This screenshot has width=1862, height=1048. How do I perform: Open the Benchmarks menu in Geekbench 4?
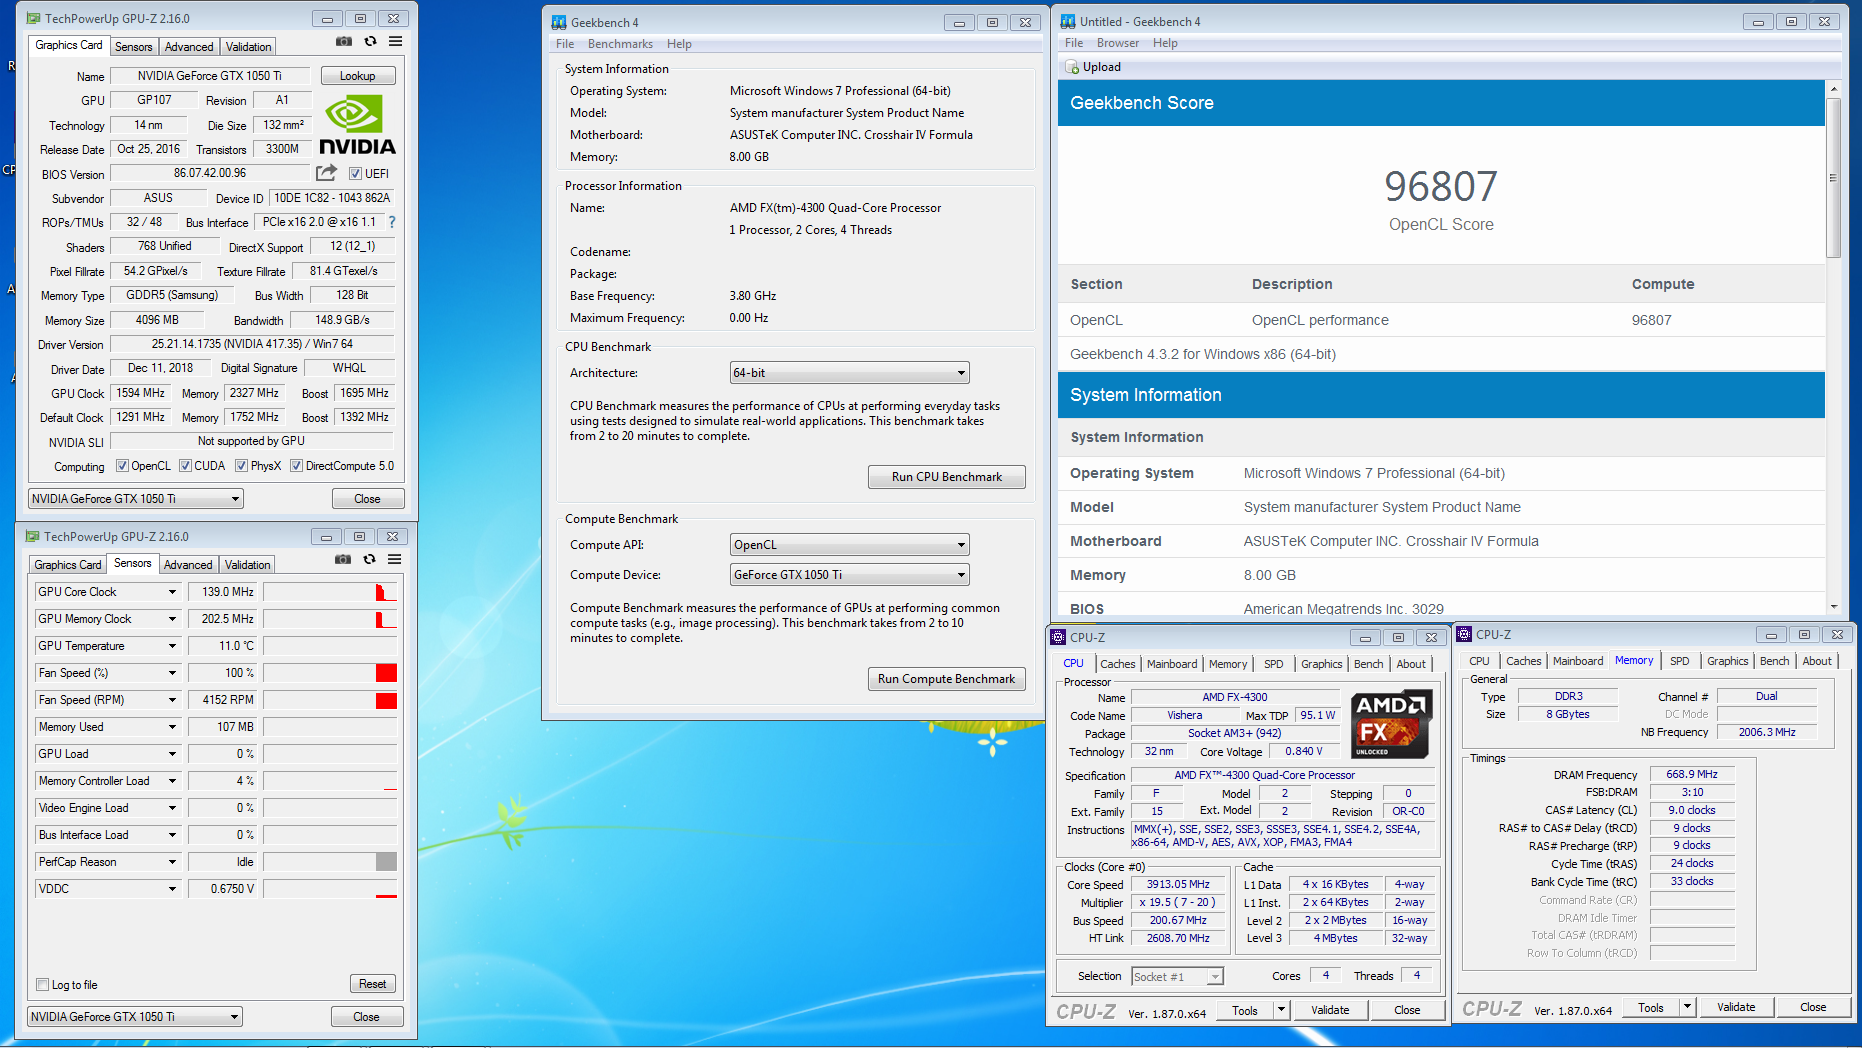[620, 44]
